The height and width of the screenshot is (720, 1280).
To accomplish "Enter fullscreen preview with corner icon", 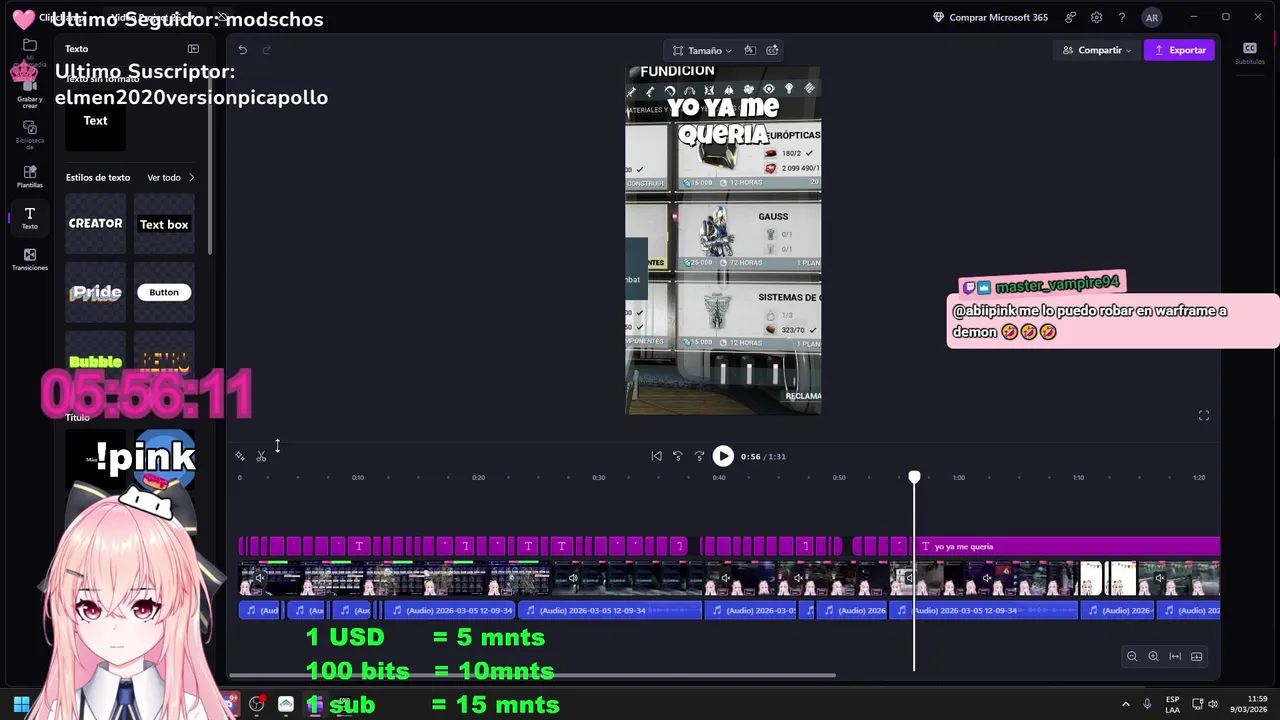I will [1204, 416].
